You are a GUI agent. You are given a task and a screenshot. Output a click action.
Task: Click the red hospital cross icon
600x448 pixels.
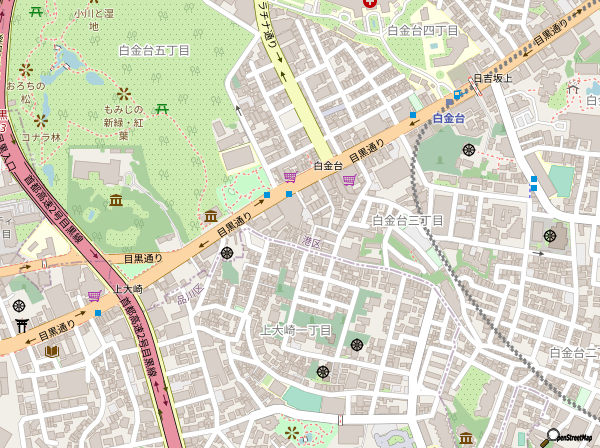pos(371,3)
